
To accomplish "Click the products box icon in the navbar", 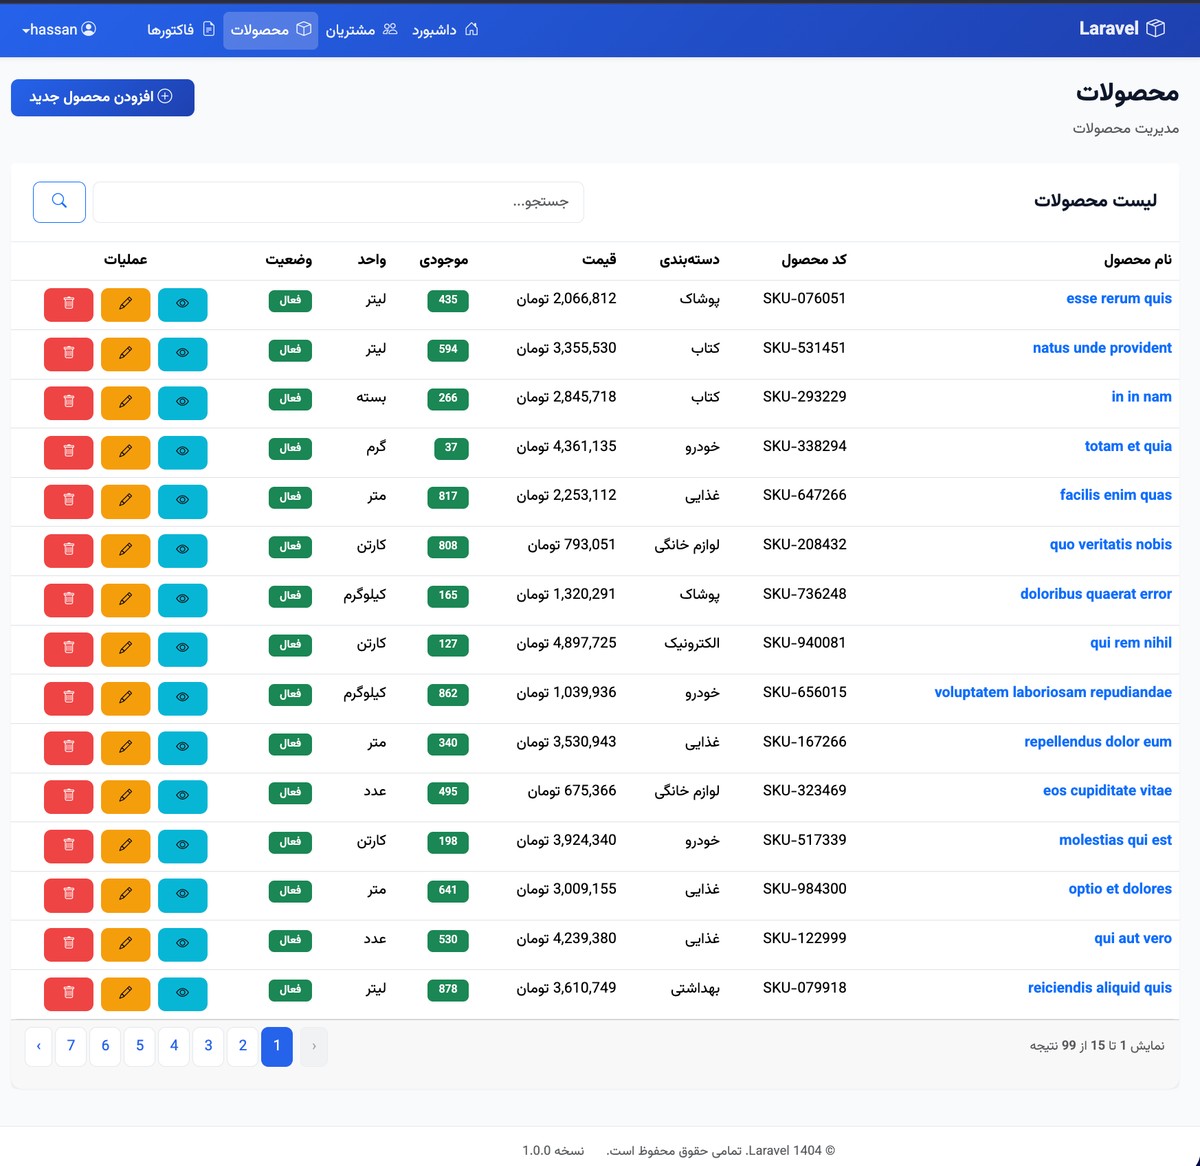I will (x=303, y=30).
